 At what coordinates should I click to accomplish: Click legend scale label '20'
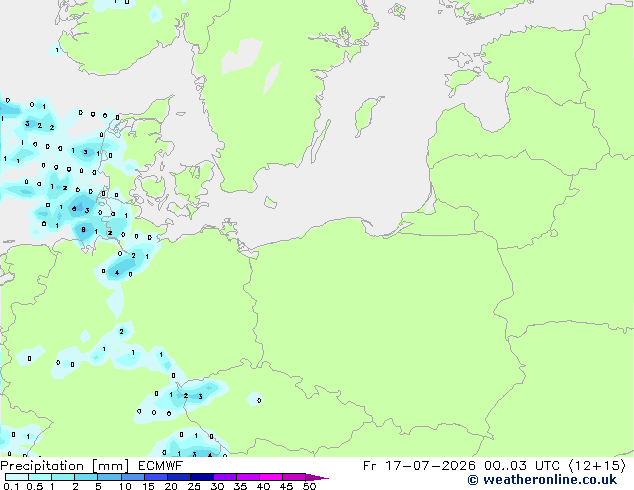[171, 486]
